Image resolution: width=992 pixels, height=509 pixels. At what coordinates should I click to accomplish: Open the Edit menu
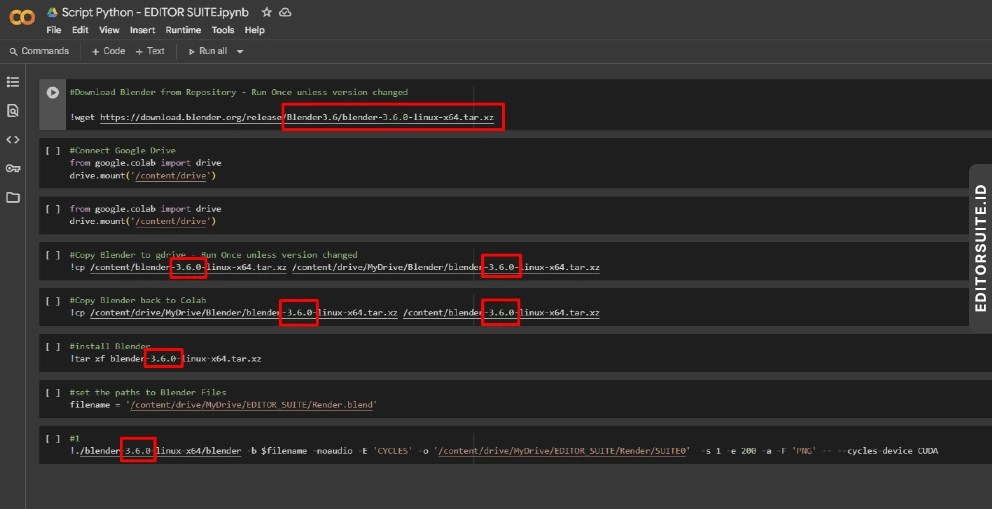pos(80,30)
